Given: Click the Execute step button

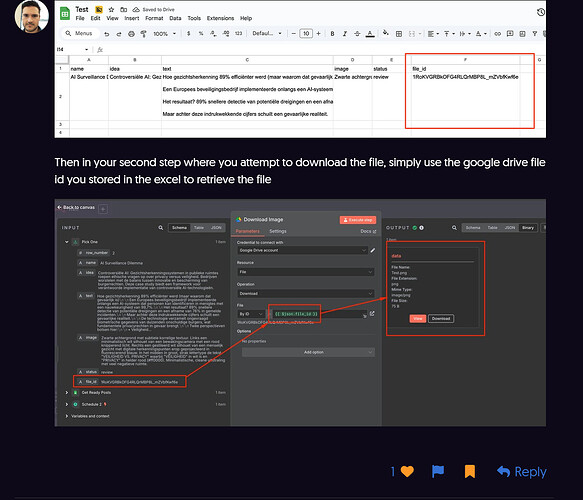Looking at the screenshot, I should click(358, 220).
